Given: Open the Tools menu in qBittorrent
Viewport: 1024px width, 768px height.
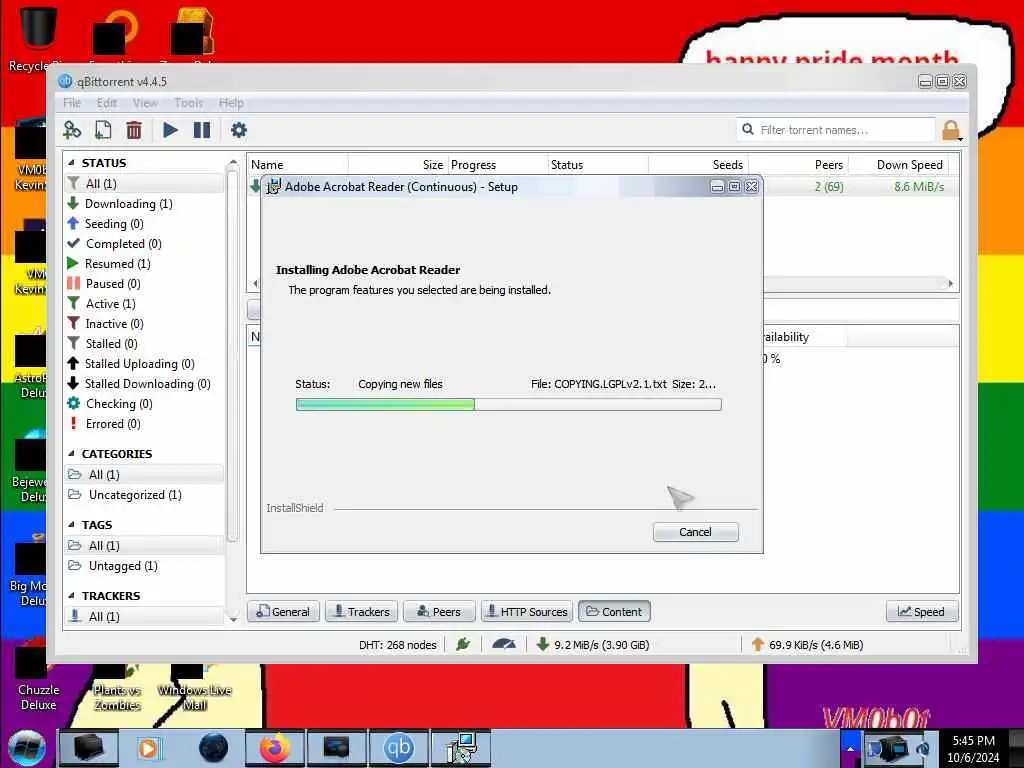Looking at the screenshot, I should pos(188,103).
